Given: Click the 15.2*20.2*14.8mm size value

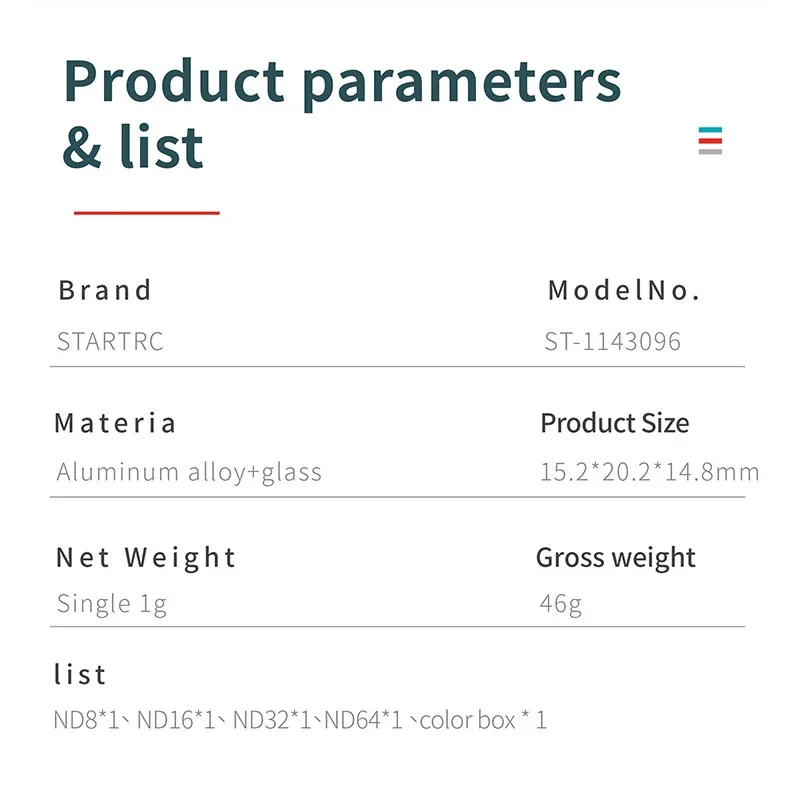Looking at the screenshot, I should (649, 472).
